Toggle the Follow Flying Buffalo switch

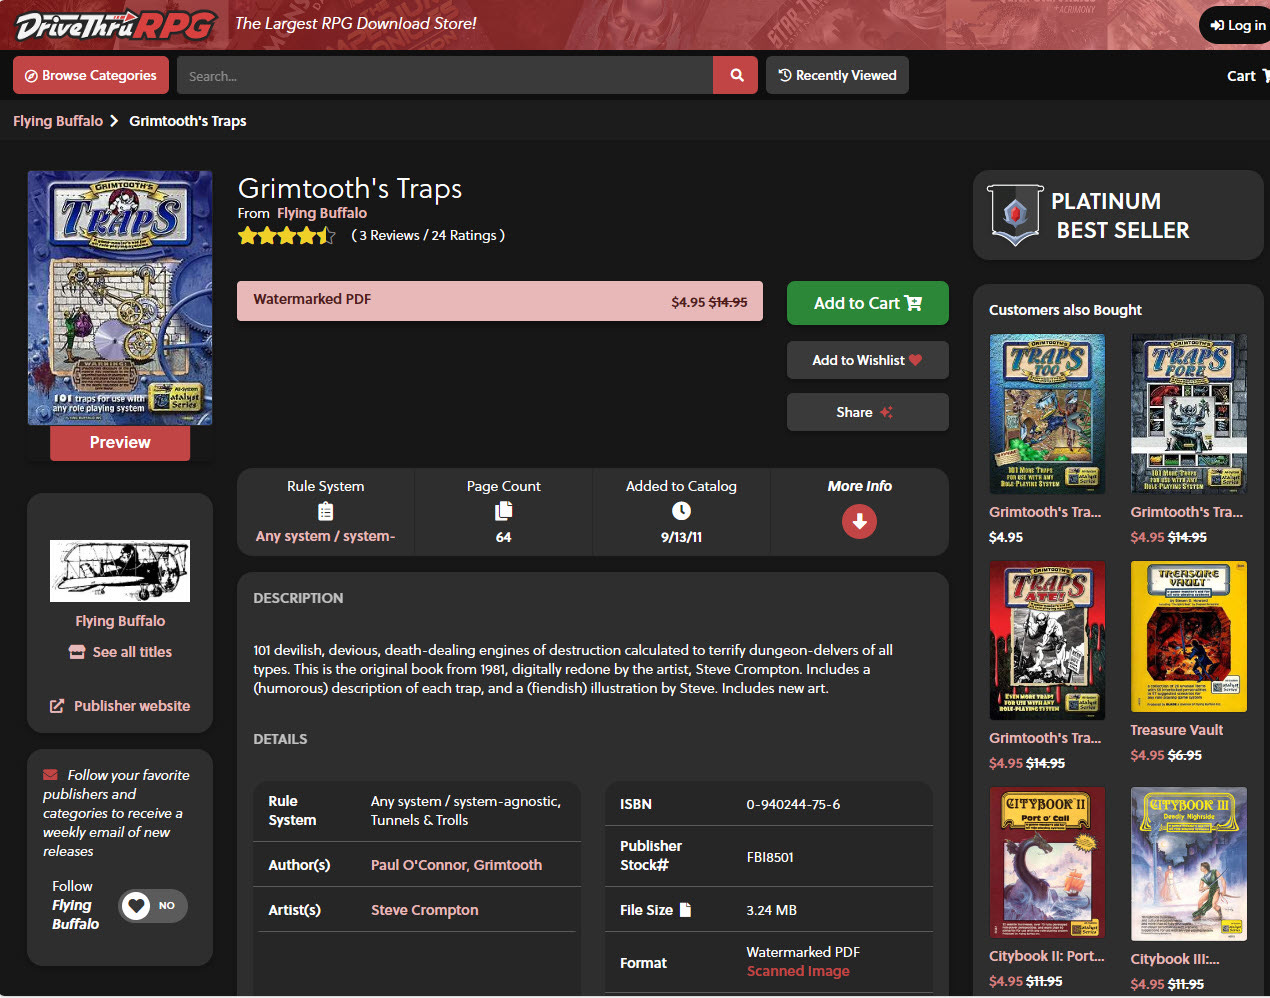pyautogui.click(x=153, y=906)
